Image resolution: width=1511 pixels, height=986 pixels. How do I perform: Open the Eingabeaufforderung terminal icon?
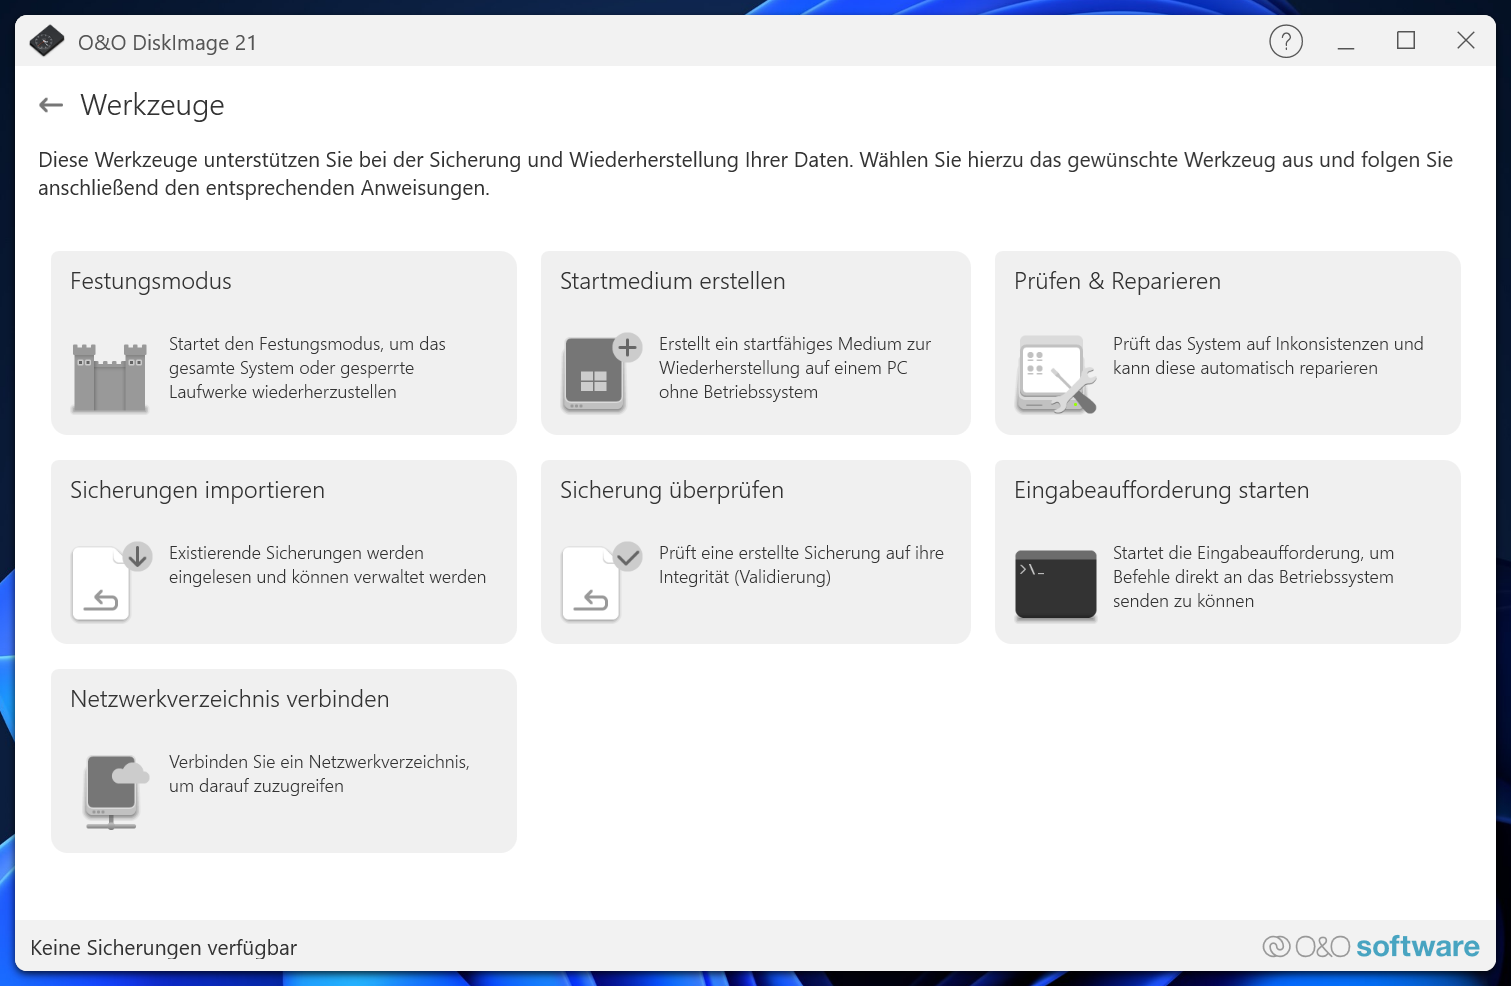pyautogui.click(x=1055, y=586)
